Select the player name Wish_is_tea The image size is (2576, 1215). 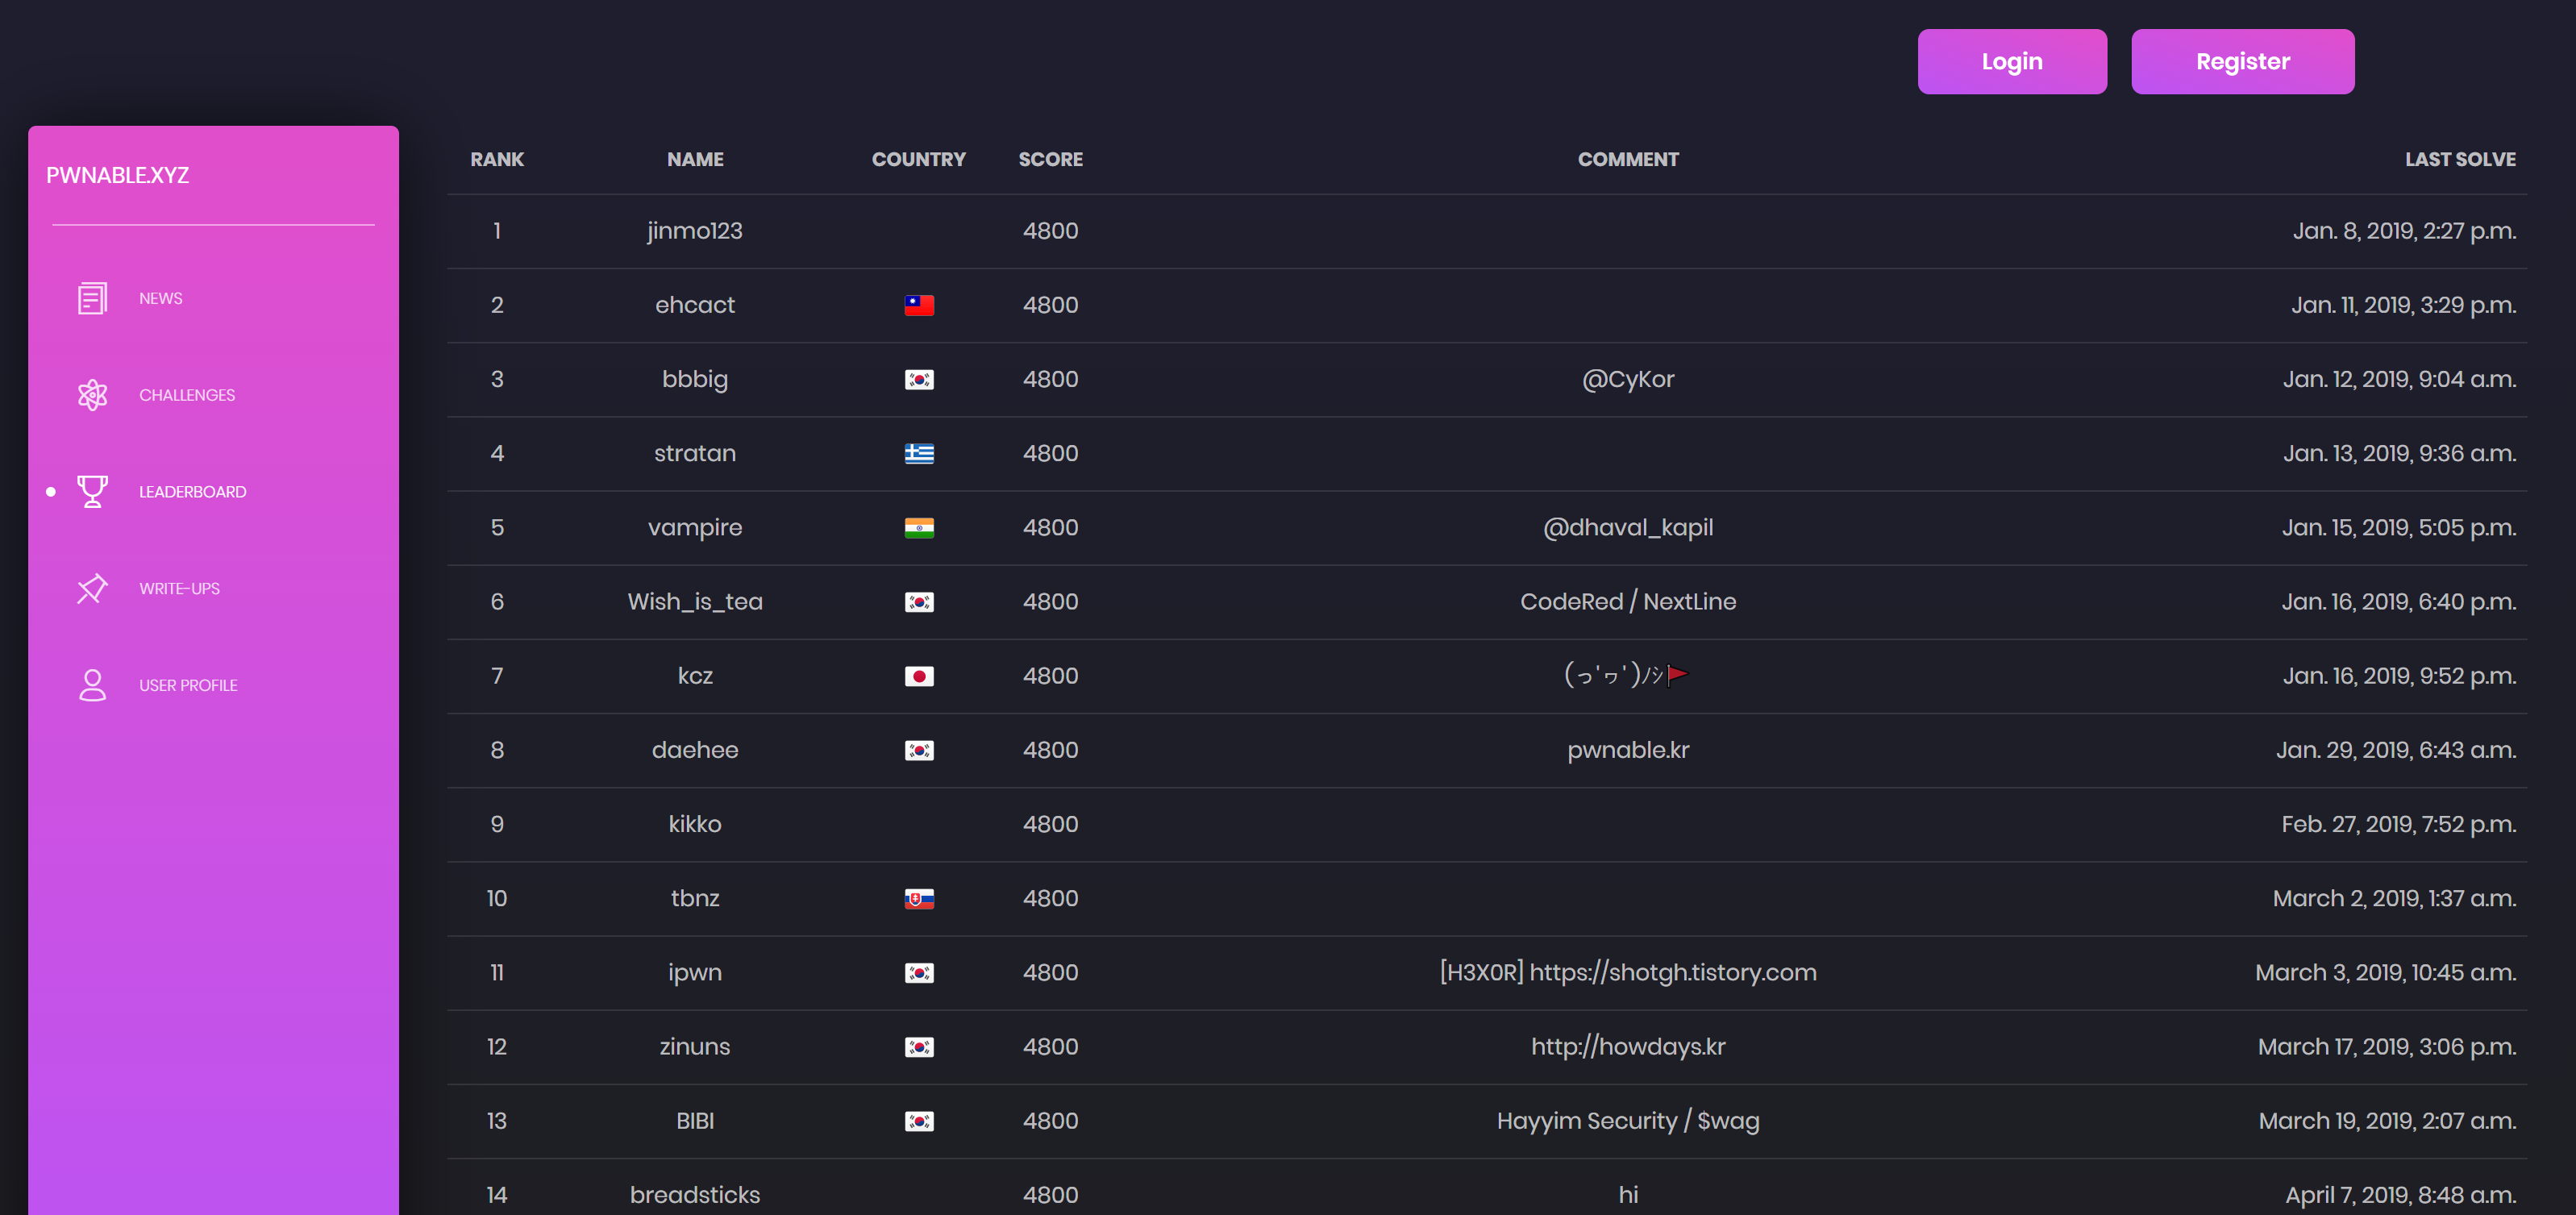pos(695,602)
